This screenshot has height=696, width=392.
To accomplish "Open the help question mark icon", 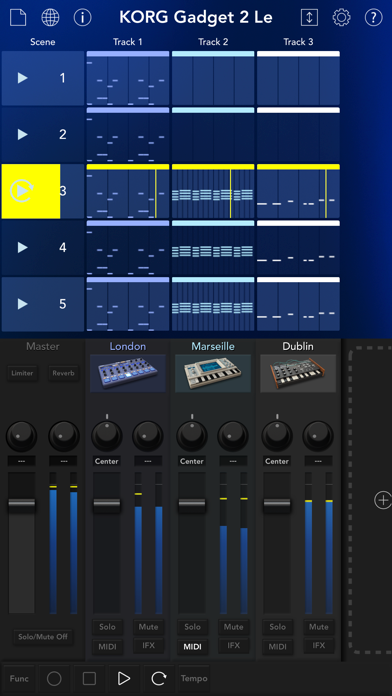I will (x=373, y=17).
